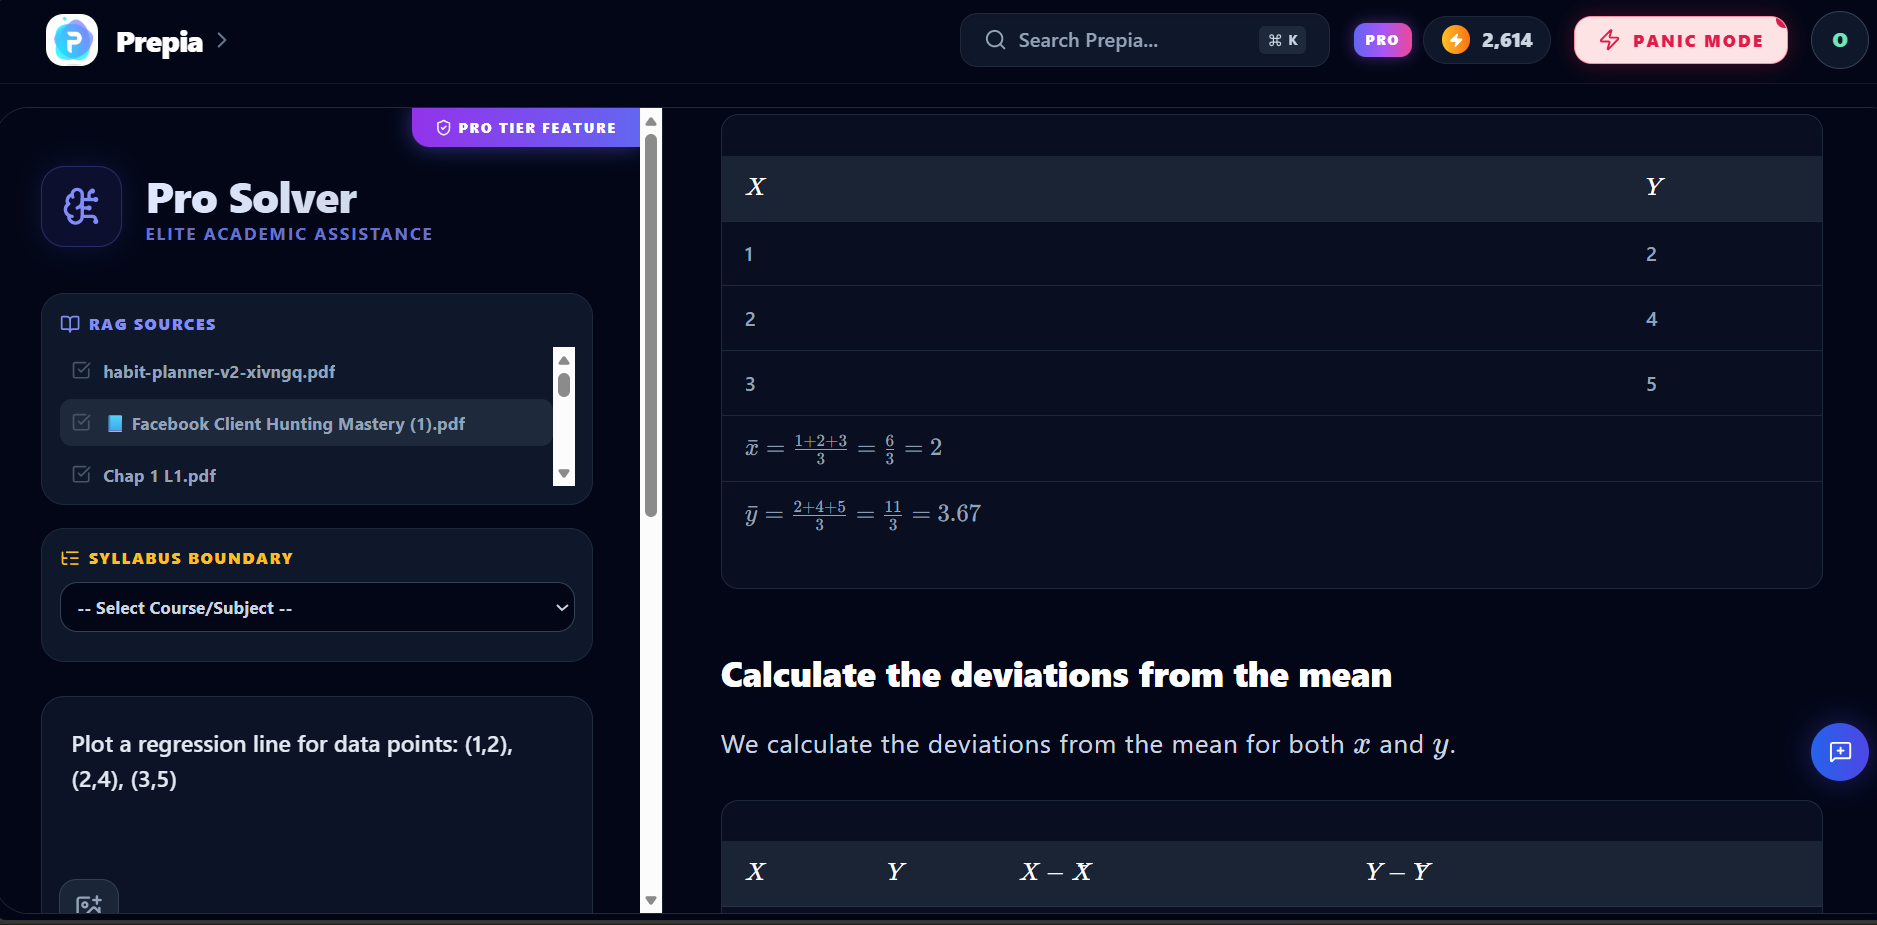Activate Panic Mode button
Viewport: 1877px width, 925px height.
pos(1681,40)
